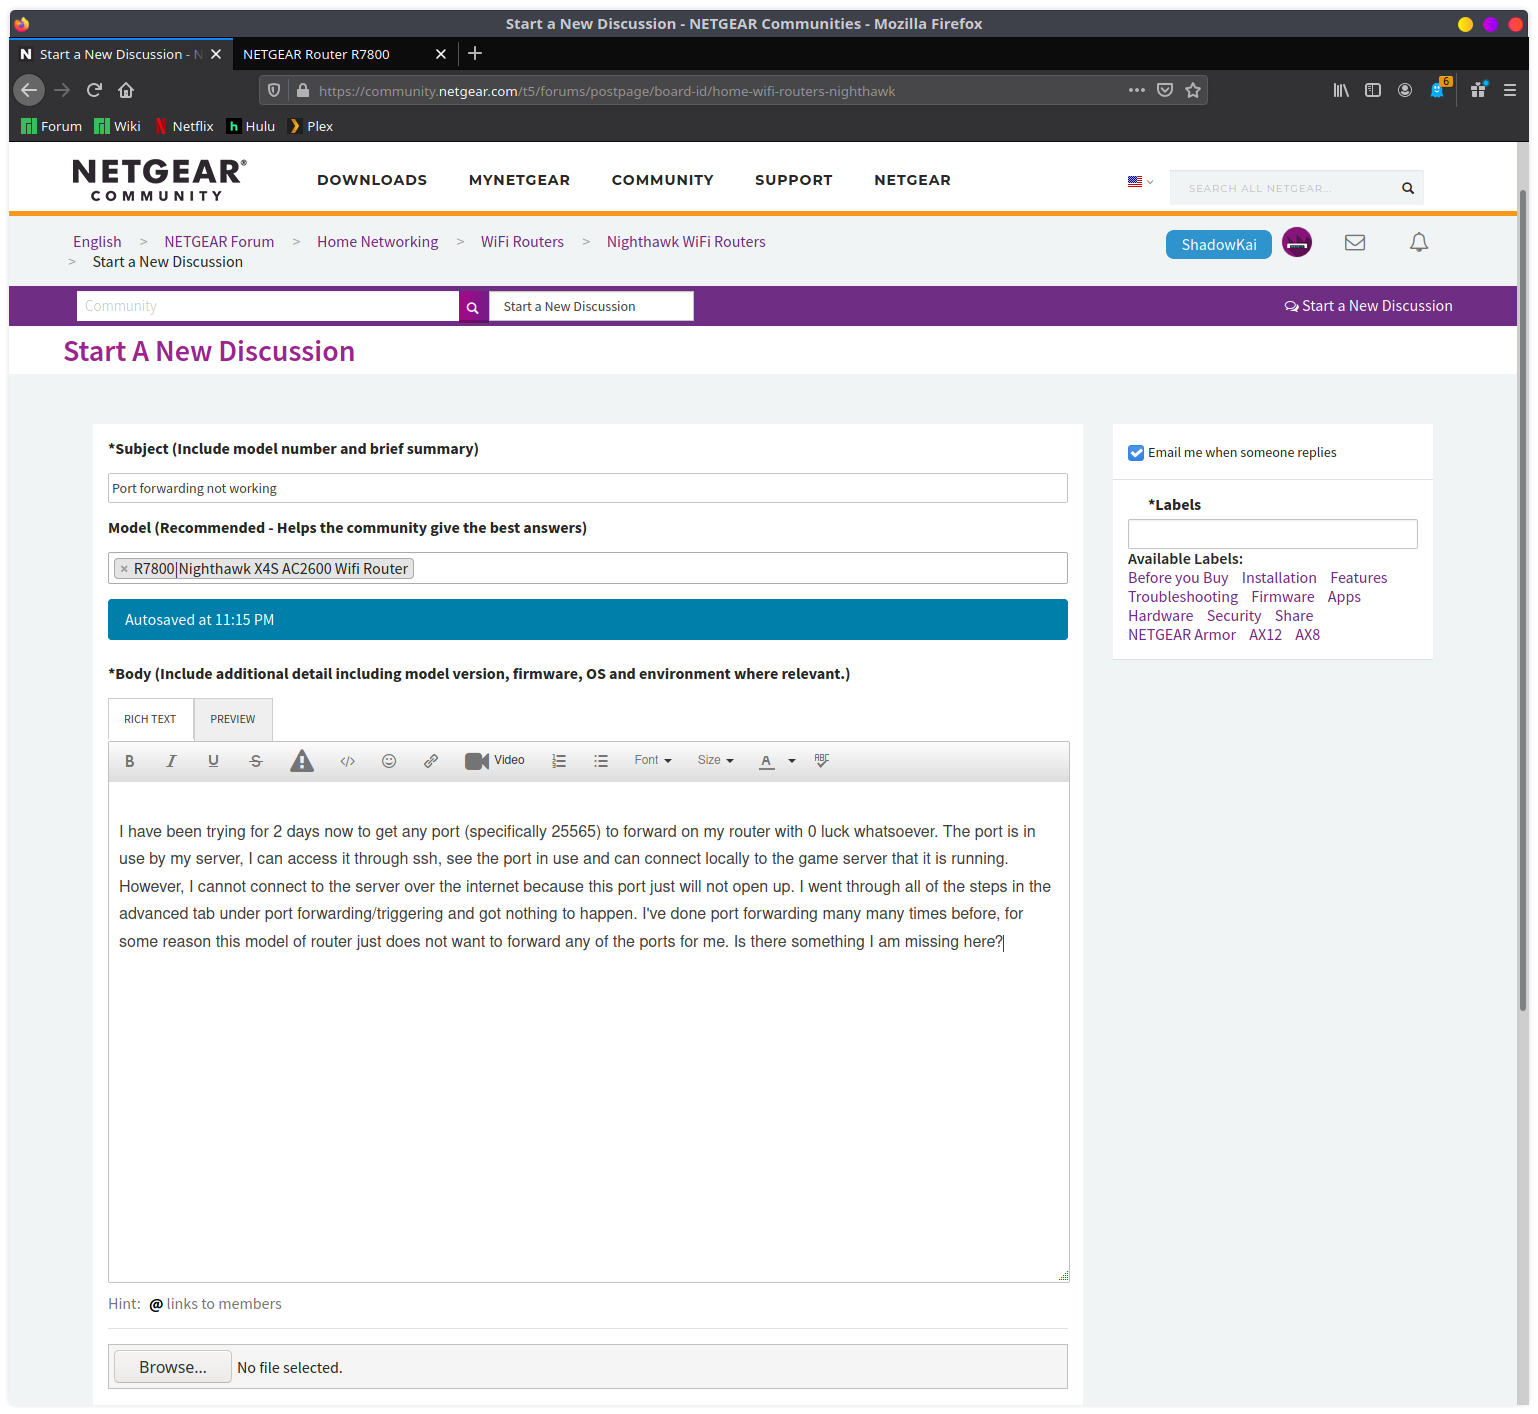The width and height of the screenshot is (1538, 1414).
Task: Open the Font dropdown
Action: tap(651, 760)
